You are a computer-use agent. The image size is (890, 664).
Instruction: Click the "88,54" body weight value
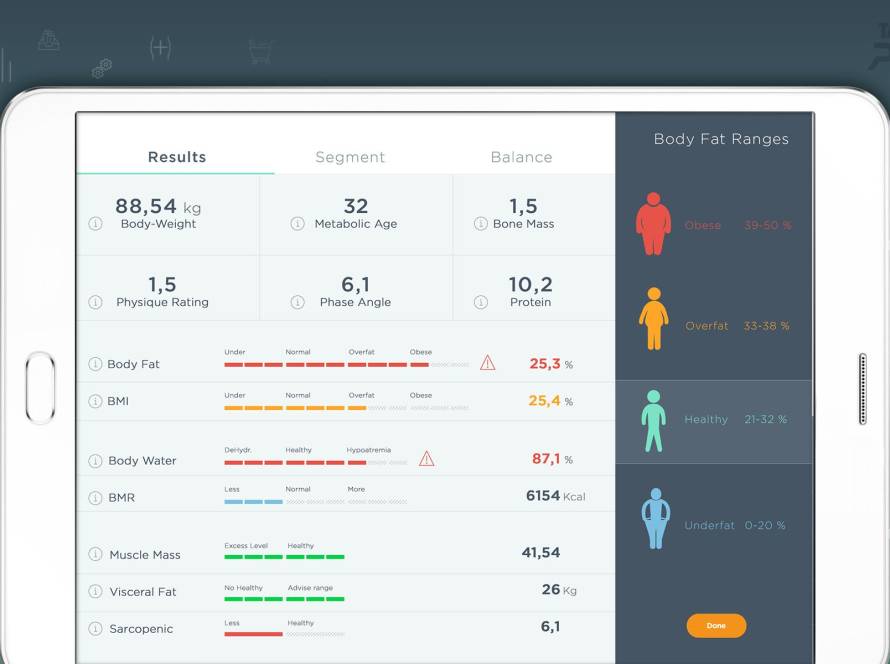tap(146, 206)
